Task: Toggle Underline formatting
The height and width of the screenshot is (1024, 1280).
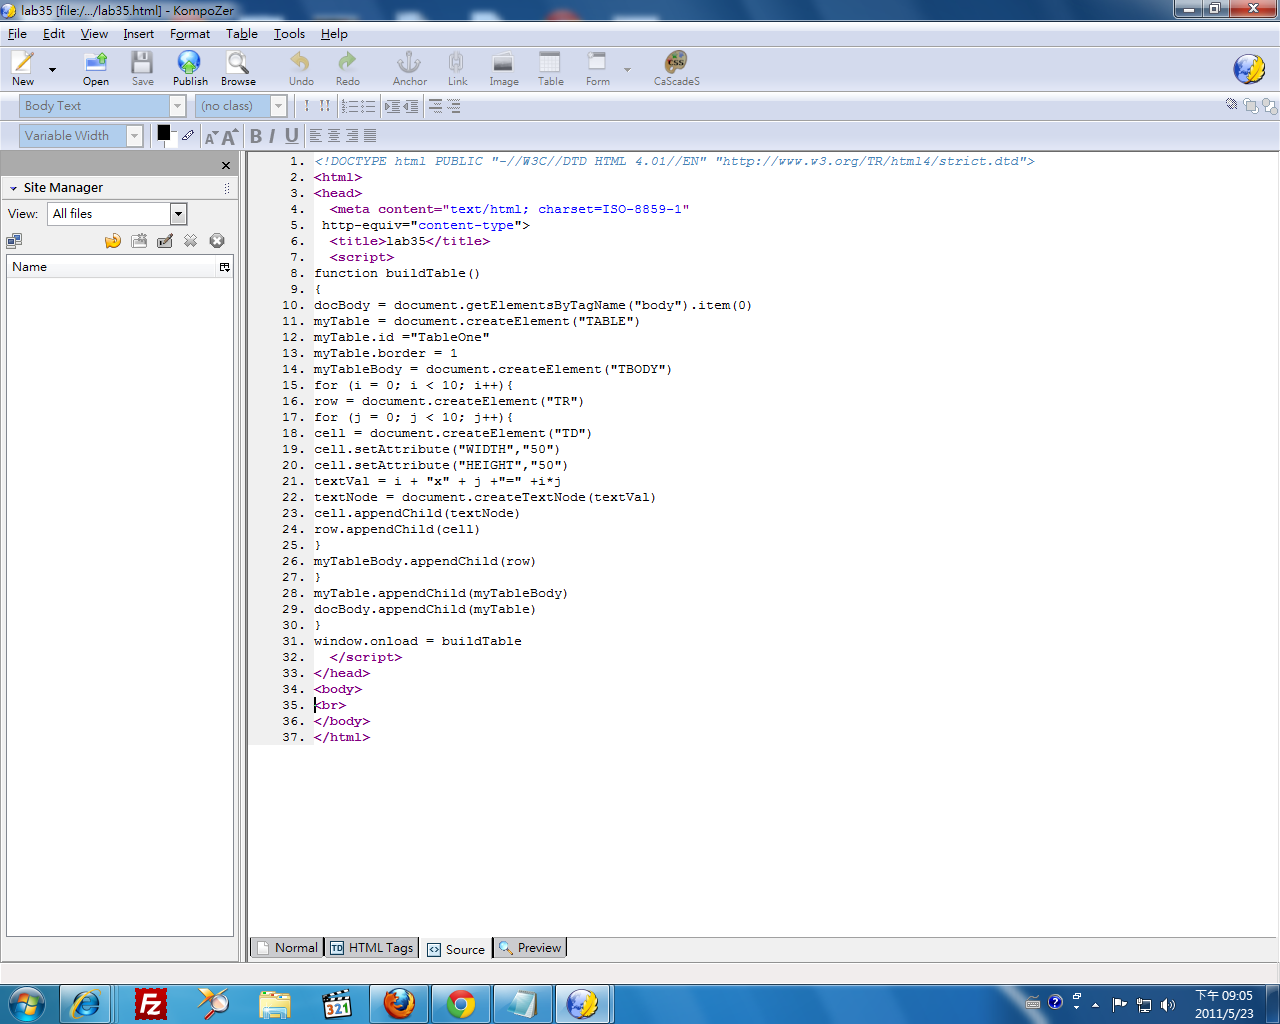Action: tap(291, 136)
